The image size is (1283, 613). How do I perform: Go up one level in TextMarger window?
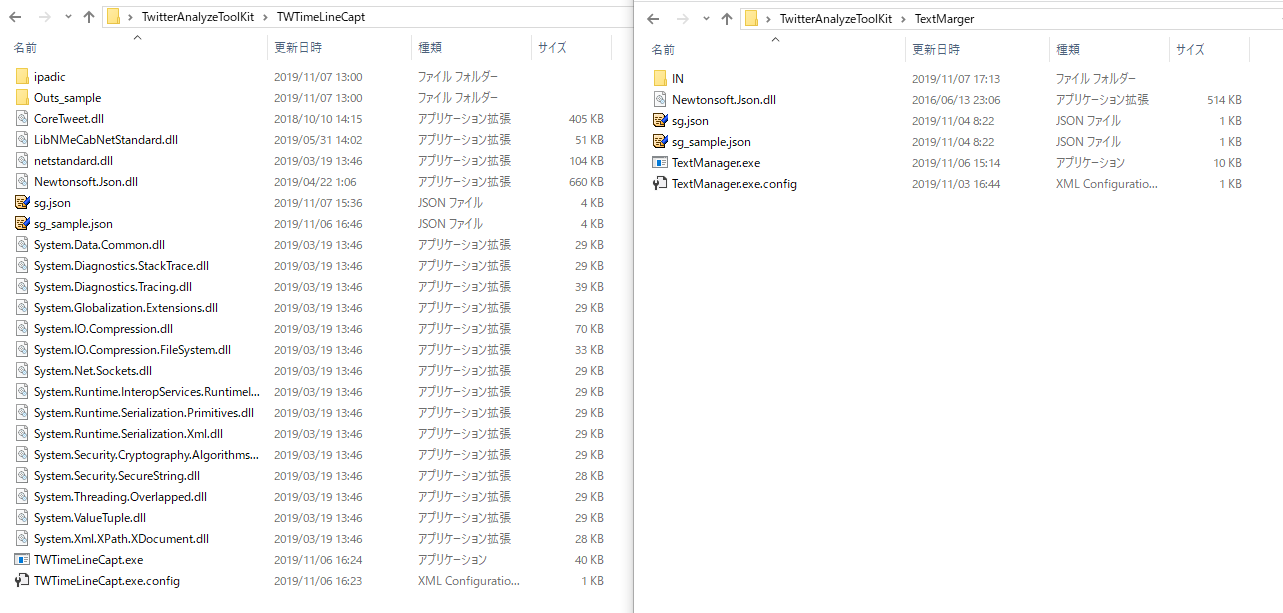coord(727,18)
